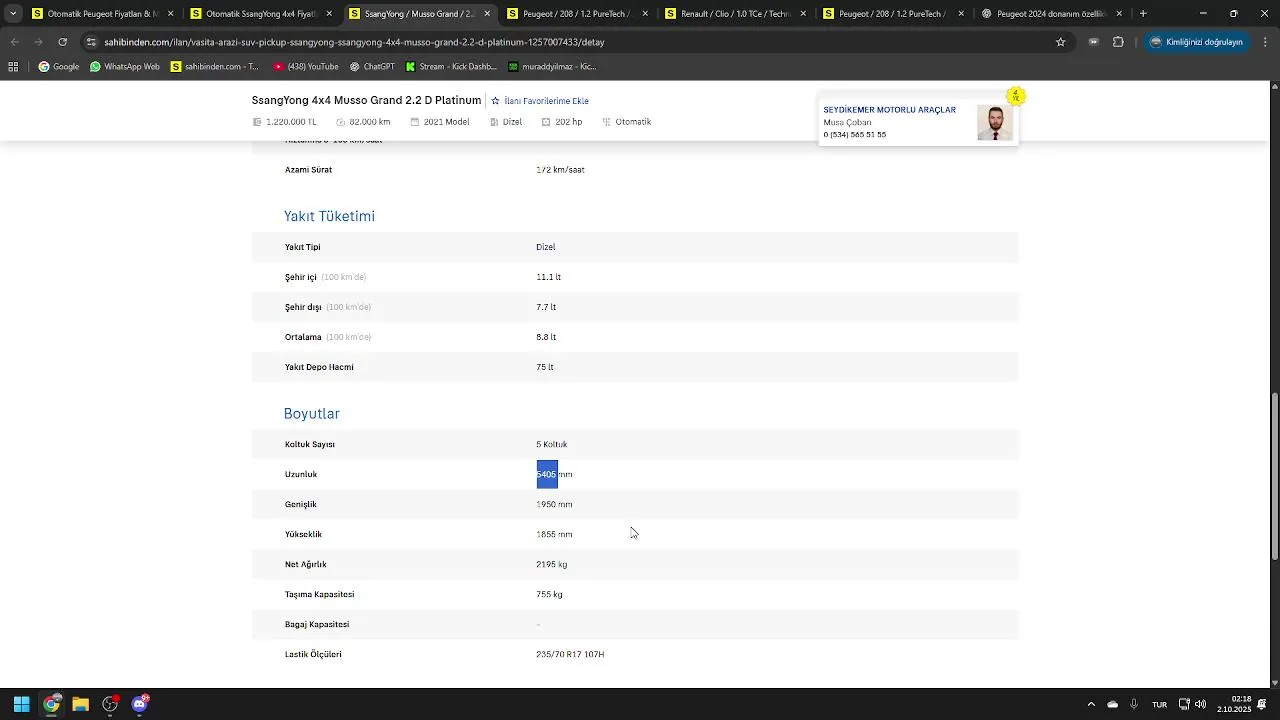
Task: Open the Chrome menu with three dots
Action: tap(1264, 42)
